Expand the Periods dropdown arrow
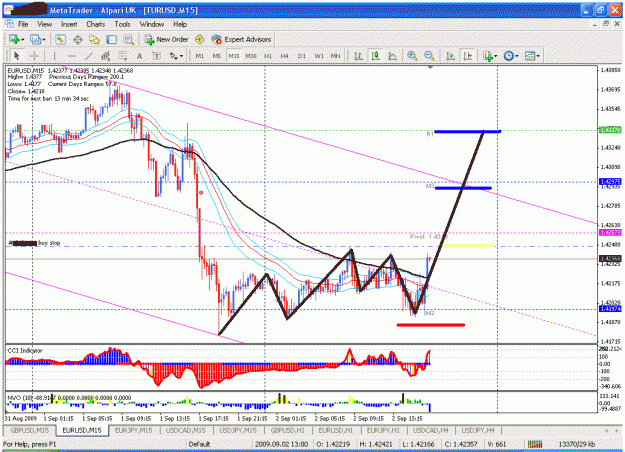This screenshot has width=625, height=452. 517,56
